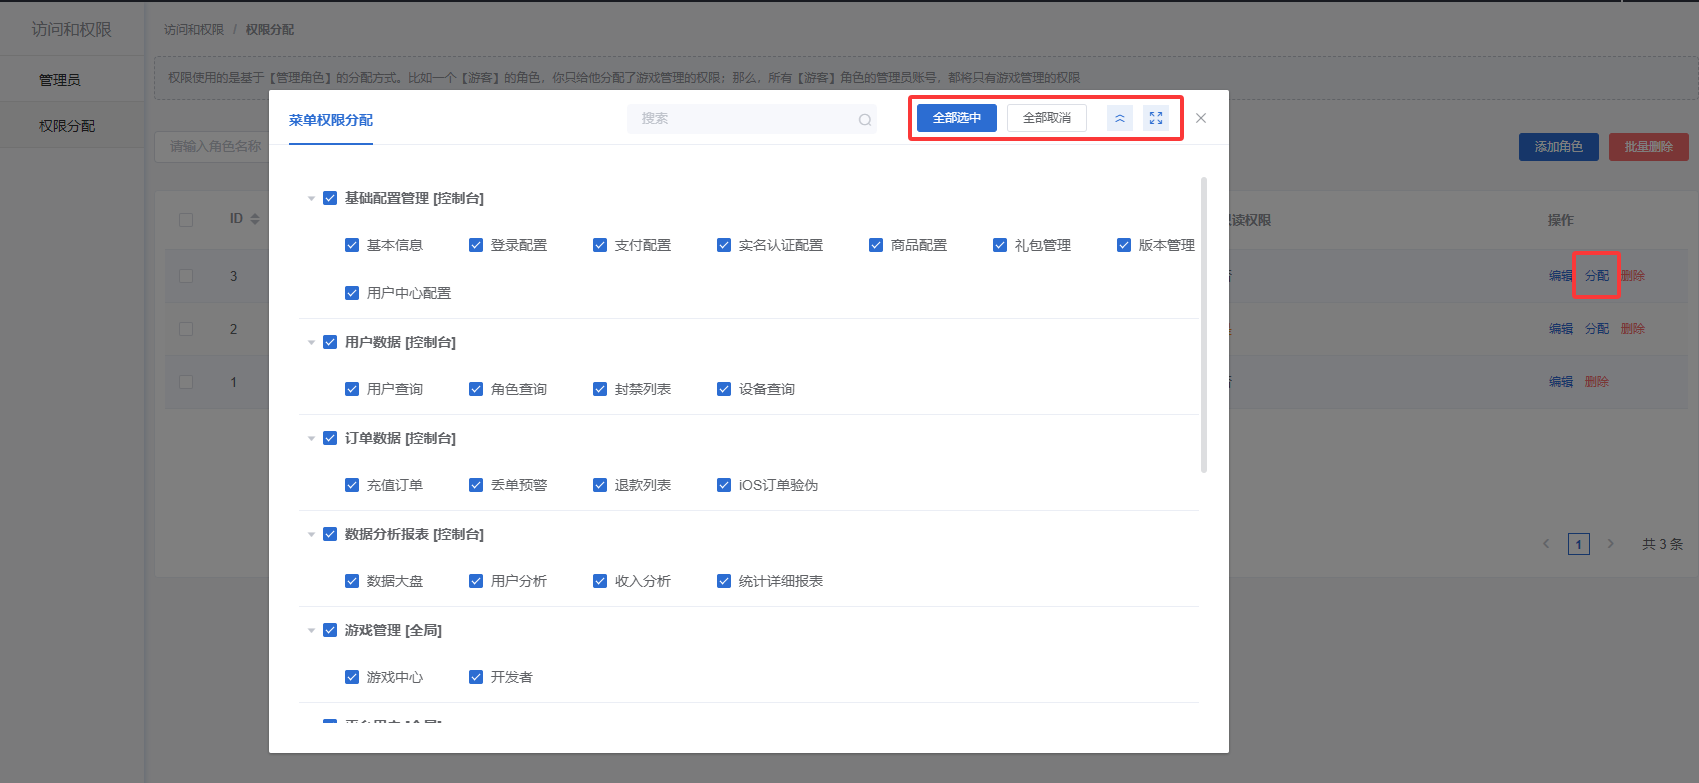Click 全部取消 button
1699x783 pixels.
pyautogui.click(x=1047, y=118)
